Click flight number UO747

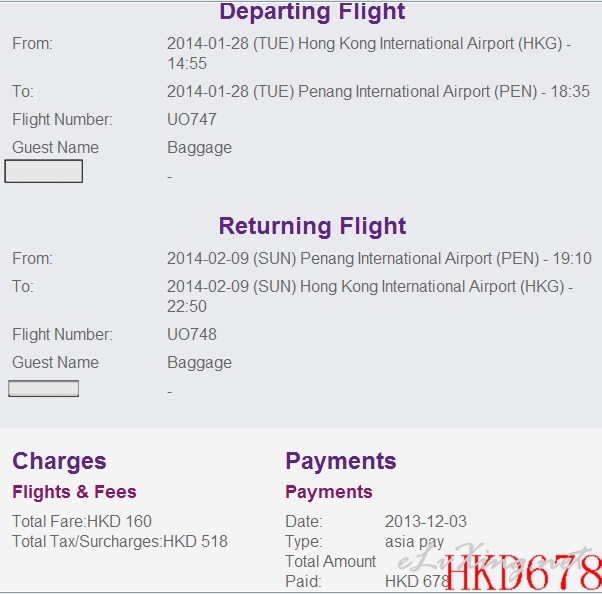coord(192,119)
